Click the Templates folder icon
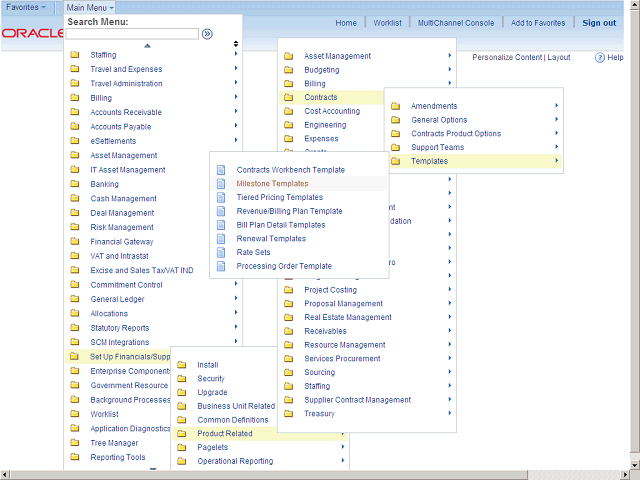This screenshot has width=640, height=480. coord(395,161)
